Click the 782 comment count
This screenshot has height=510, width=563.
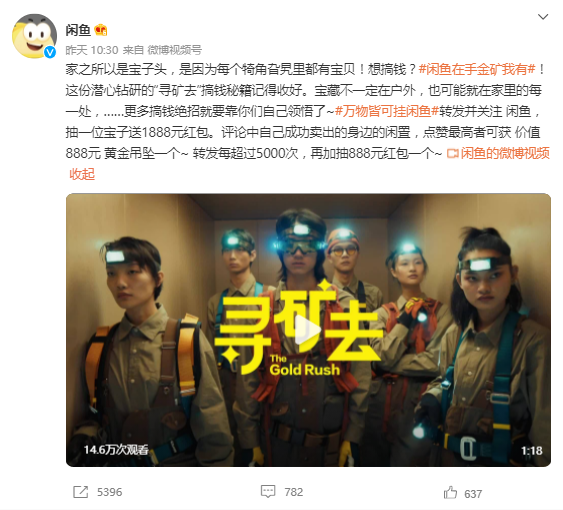coord(294,492)
